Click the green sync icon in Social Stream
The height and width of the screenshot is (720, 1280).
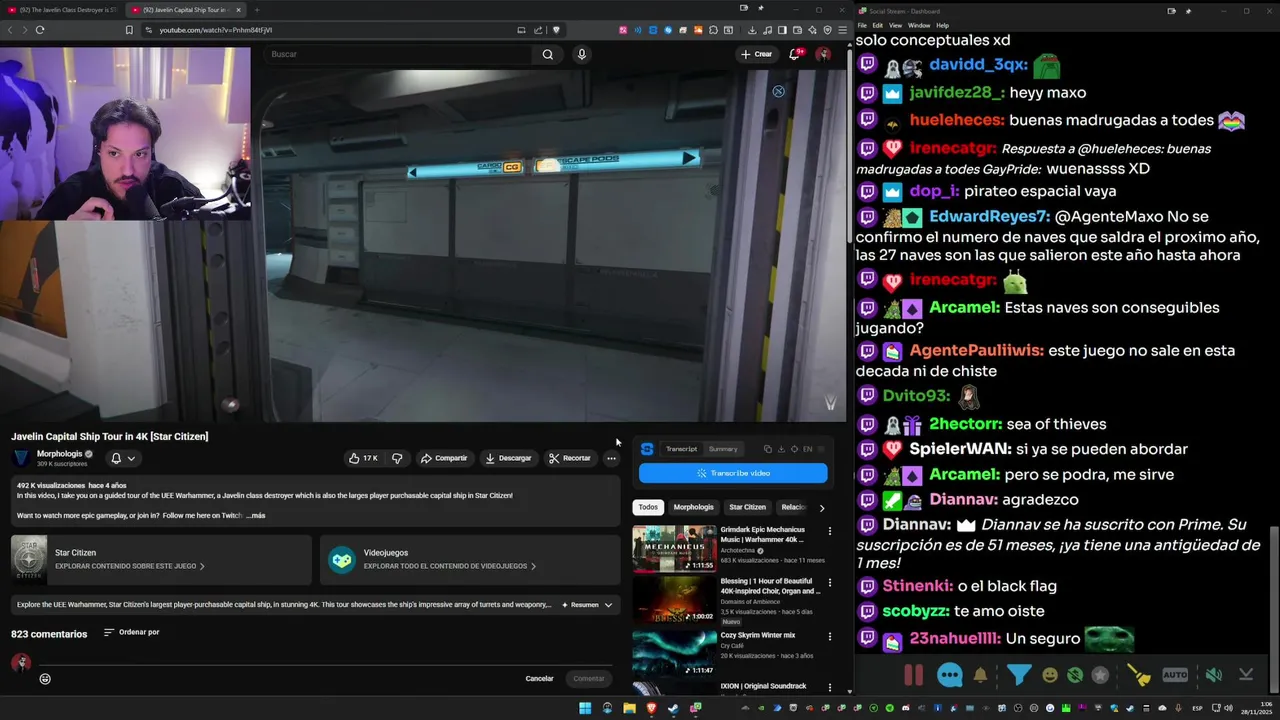pos(1075,675)
